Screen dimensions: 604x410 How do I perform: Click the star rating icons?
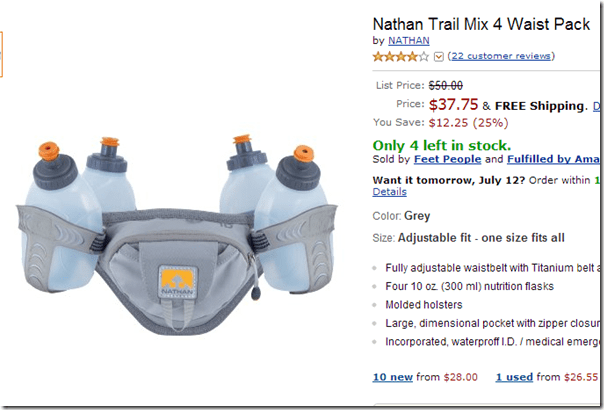coord(401,57)
